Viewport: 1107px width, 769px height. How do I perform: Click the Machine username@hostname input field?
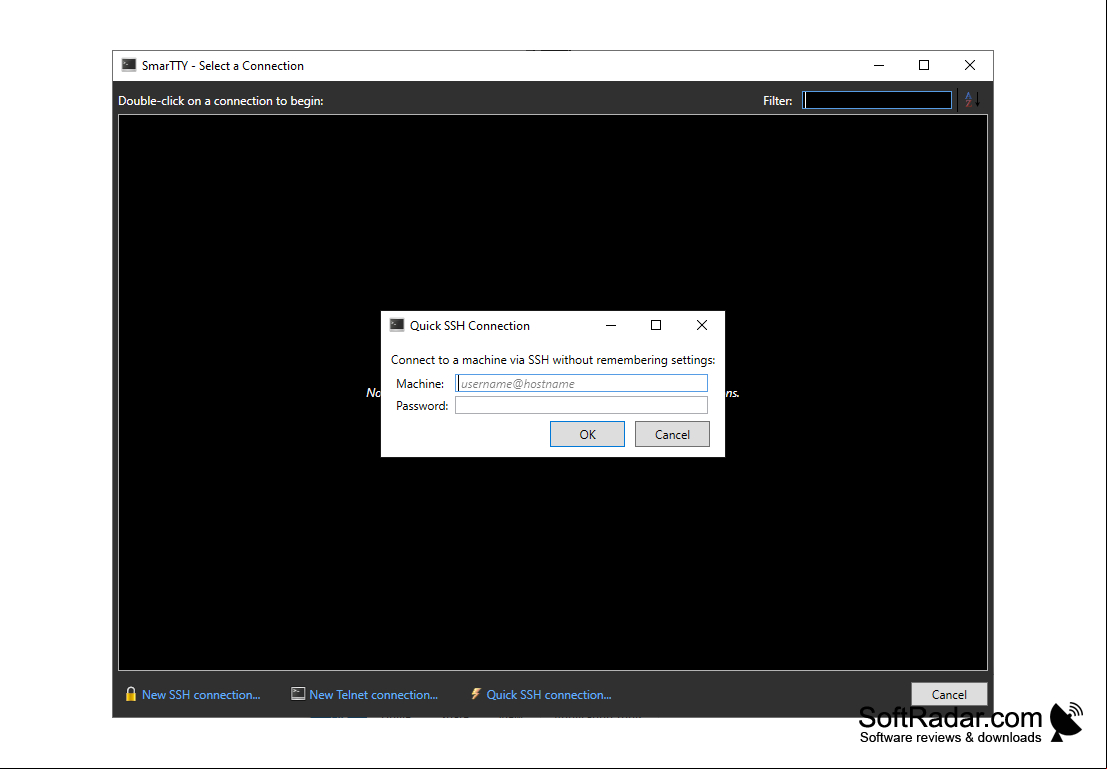(x=581, y=383)
